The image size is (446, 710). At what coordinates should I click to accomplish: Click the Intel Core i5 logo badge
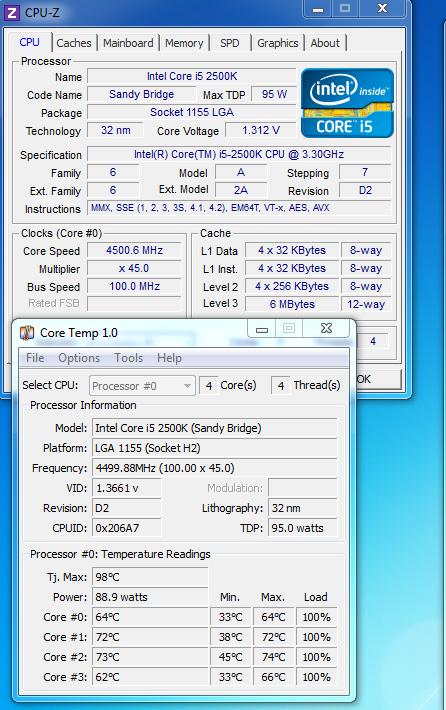coord(347,103)
